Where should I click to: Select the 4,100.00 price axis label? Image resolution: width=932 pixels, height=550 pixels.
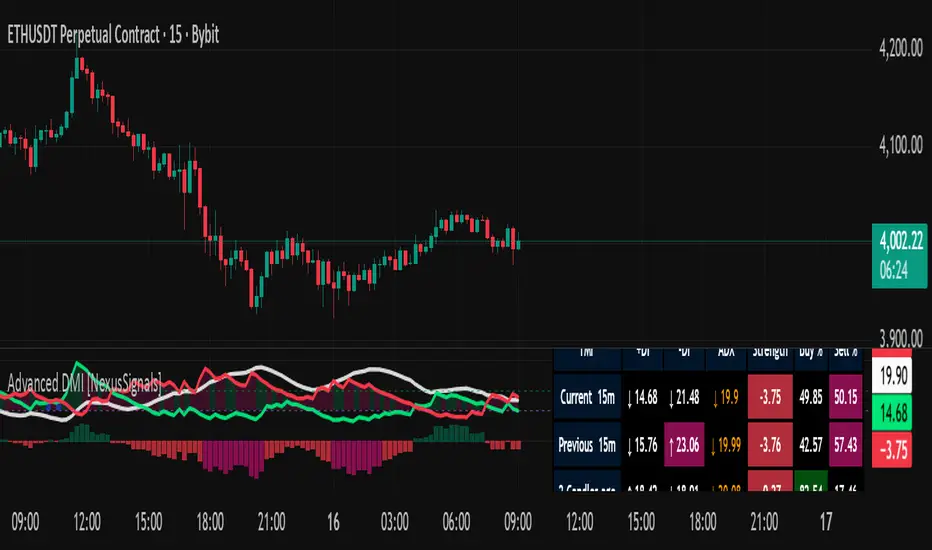[900, 144]
